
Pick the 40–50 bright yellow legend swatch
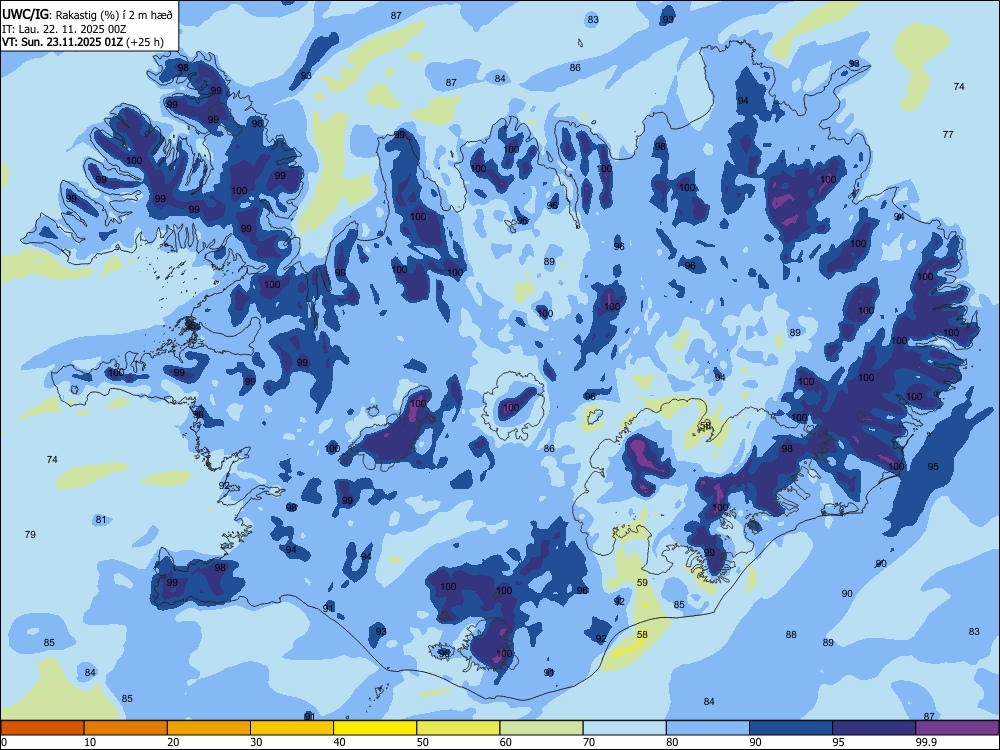[375, 728]
